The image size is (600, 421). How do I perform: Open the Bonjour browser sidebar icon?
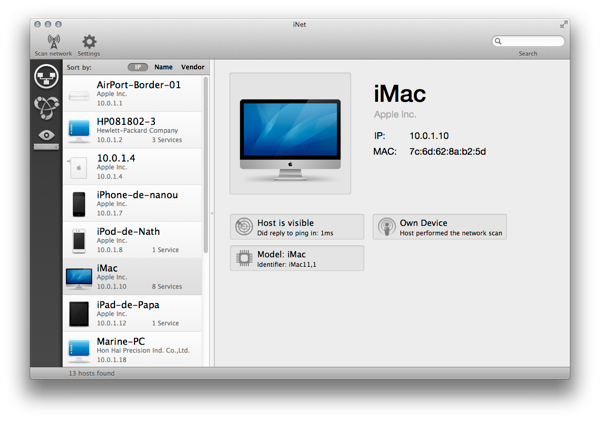tap(46, 106)
